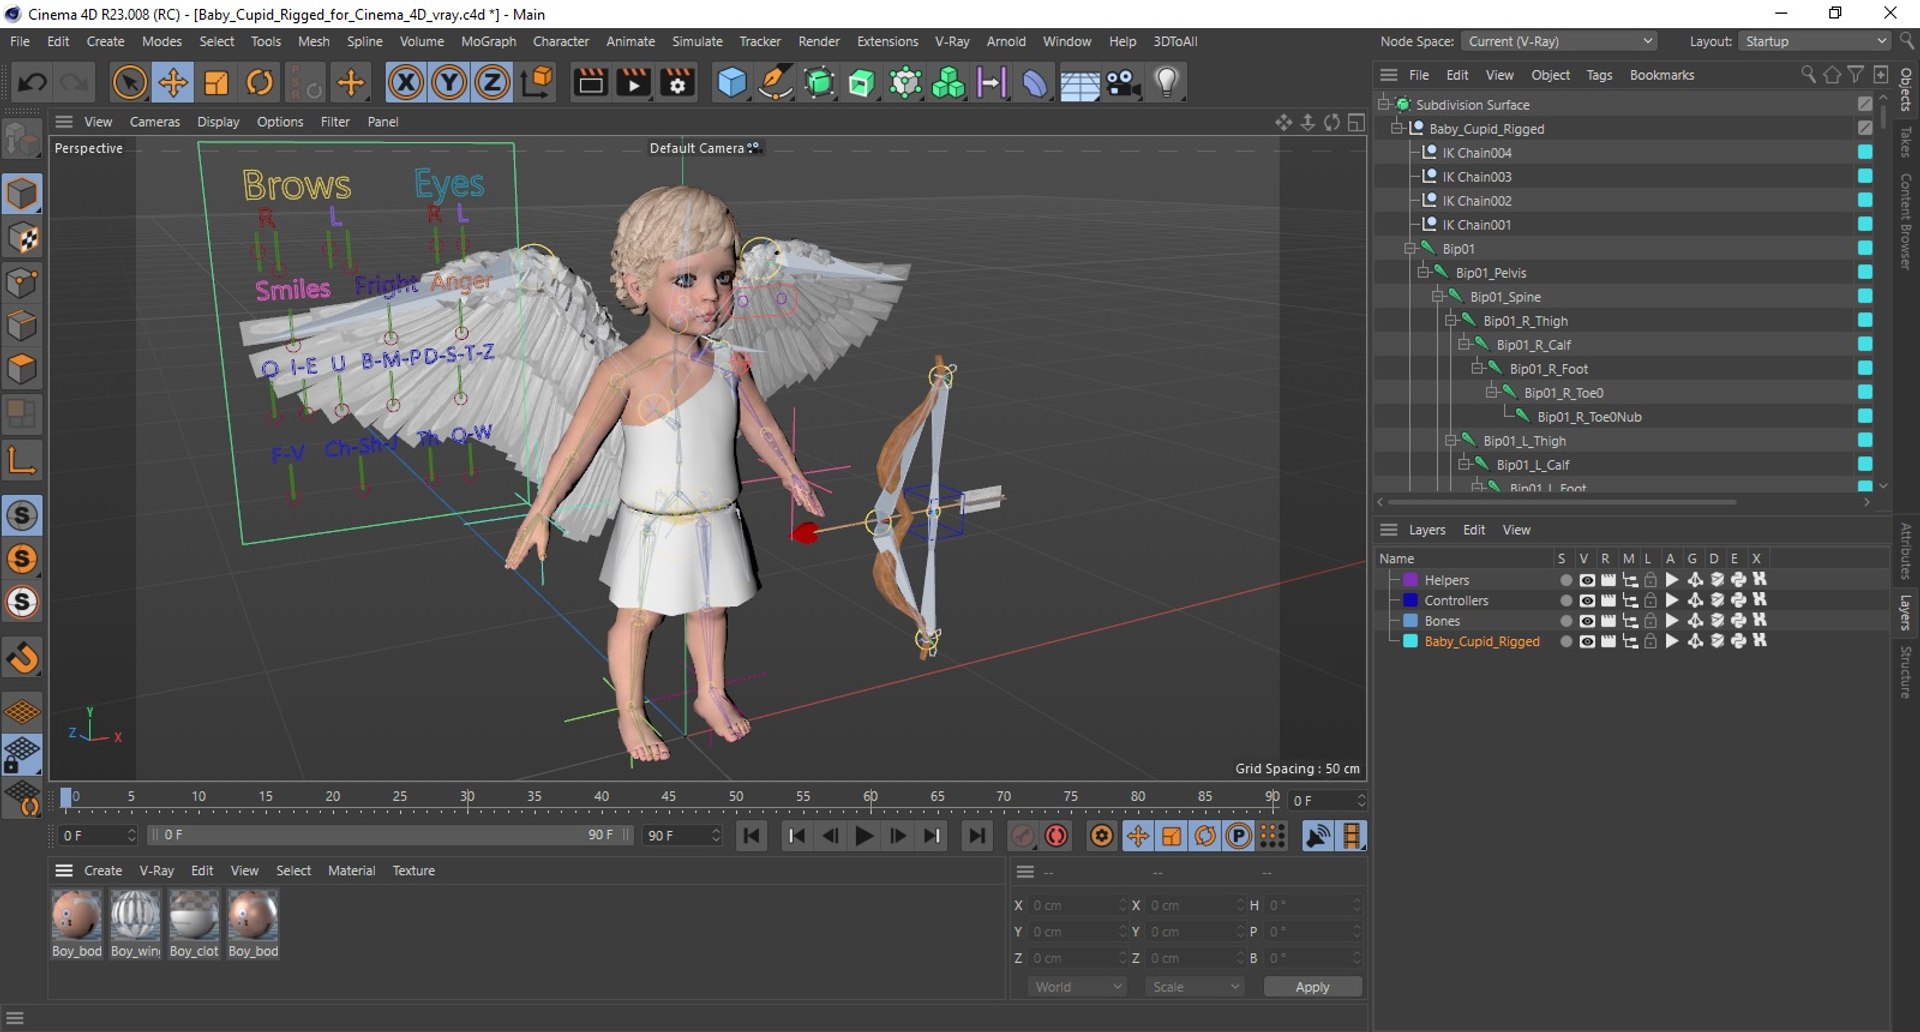The width and height of the screenshot is (1920, 1032).
Task: Toggle Z axis lock
Action: tap(492, 83)
